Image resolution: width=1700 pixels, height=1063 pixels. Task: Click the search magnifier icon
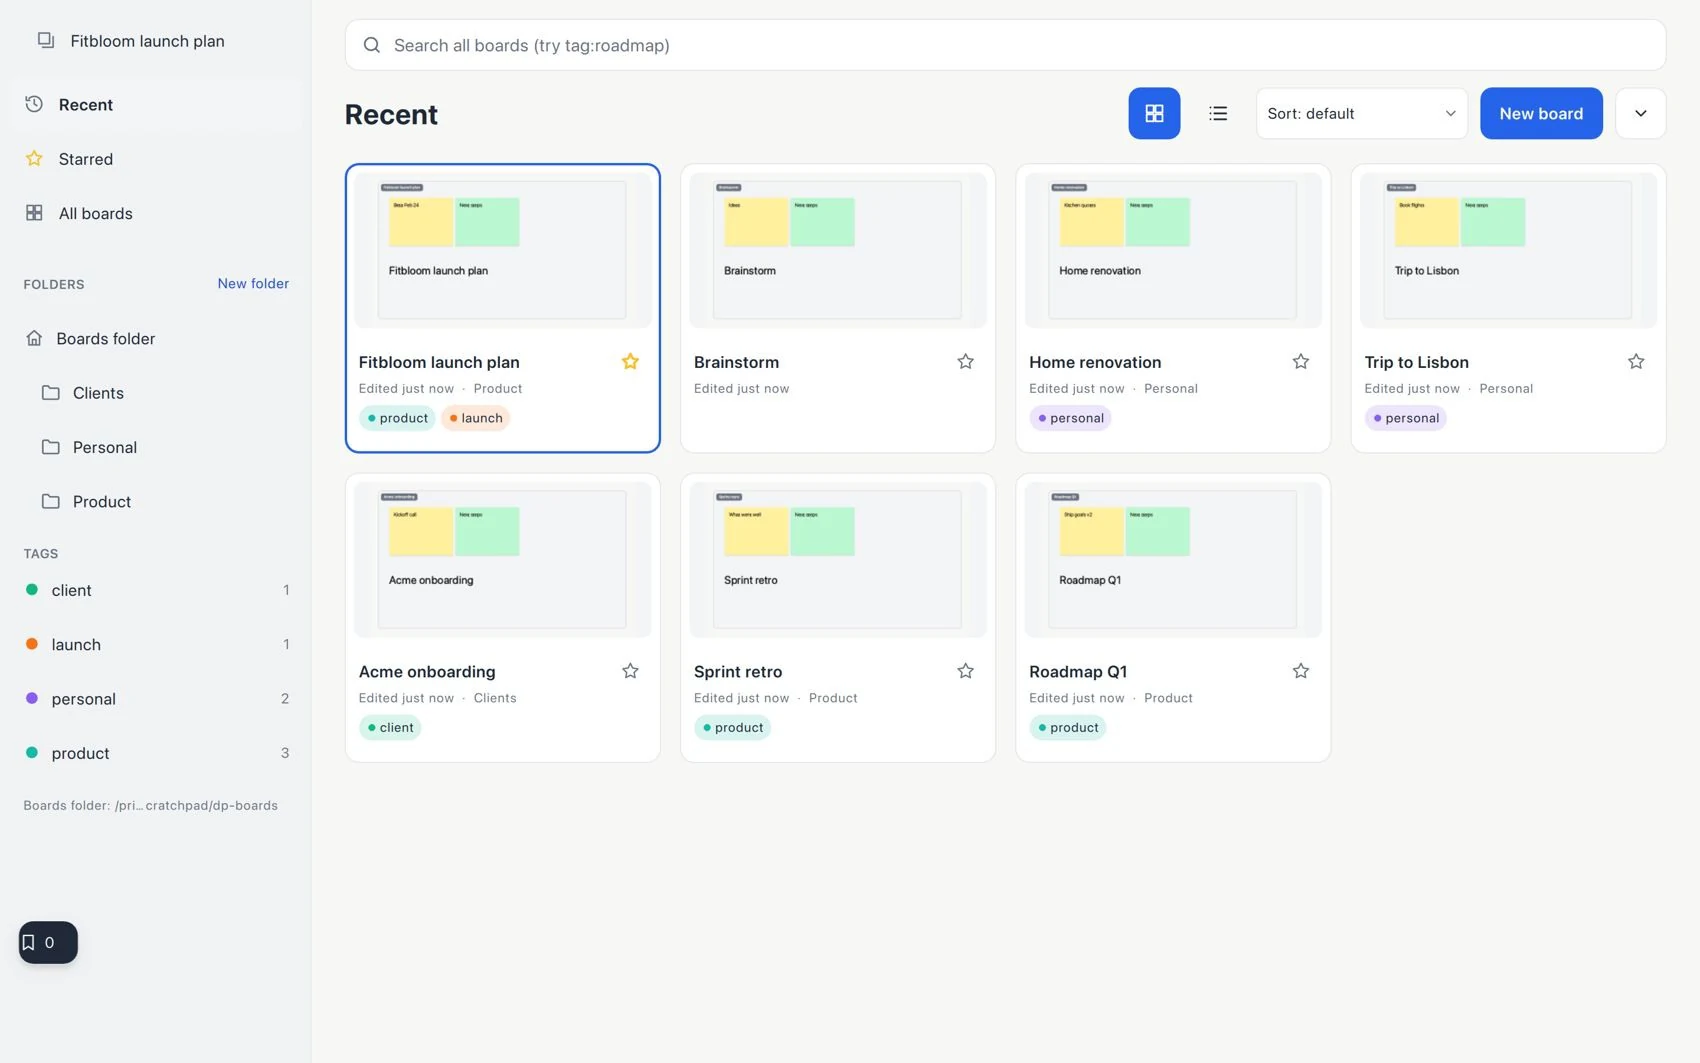pos(371,45)
